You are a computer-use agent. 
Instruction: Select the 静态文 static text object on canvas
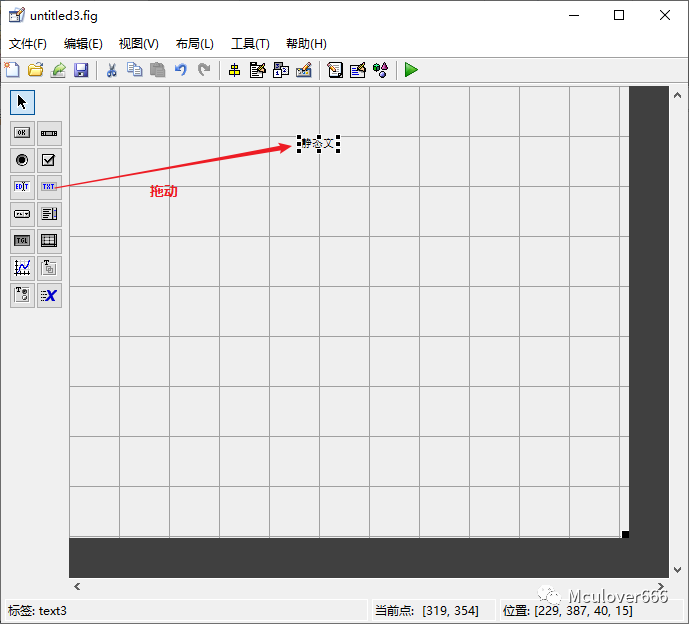(x=318, y=144)
